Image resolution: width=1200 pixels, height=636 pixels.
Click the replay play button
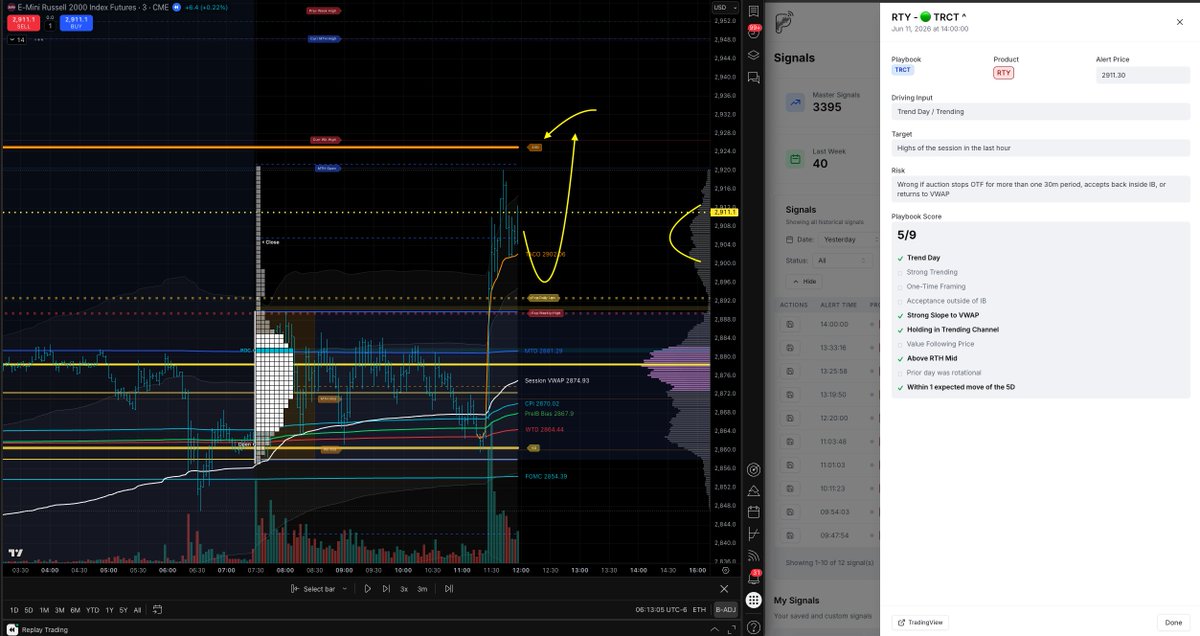[367, 589]
